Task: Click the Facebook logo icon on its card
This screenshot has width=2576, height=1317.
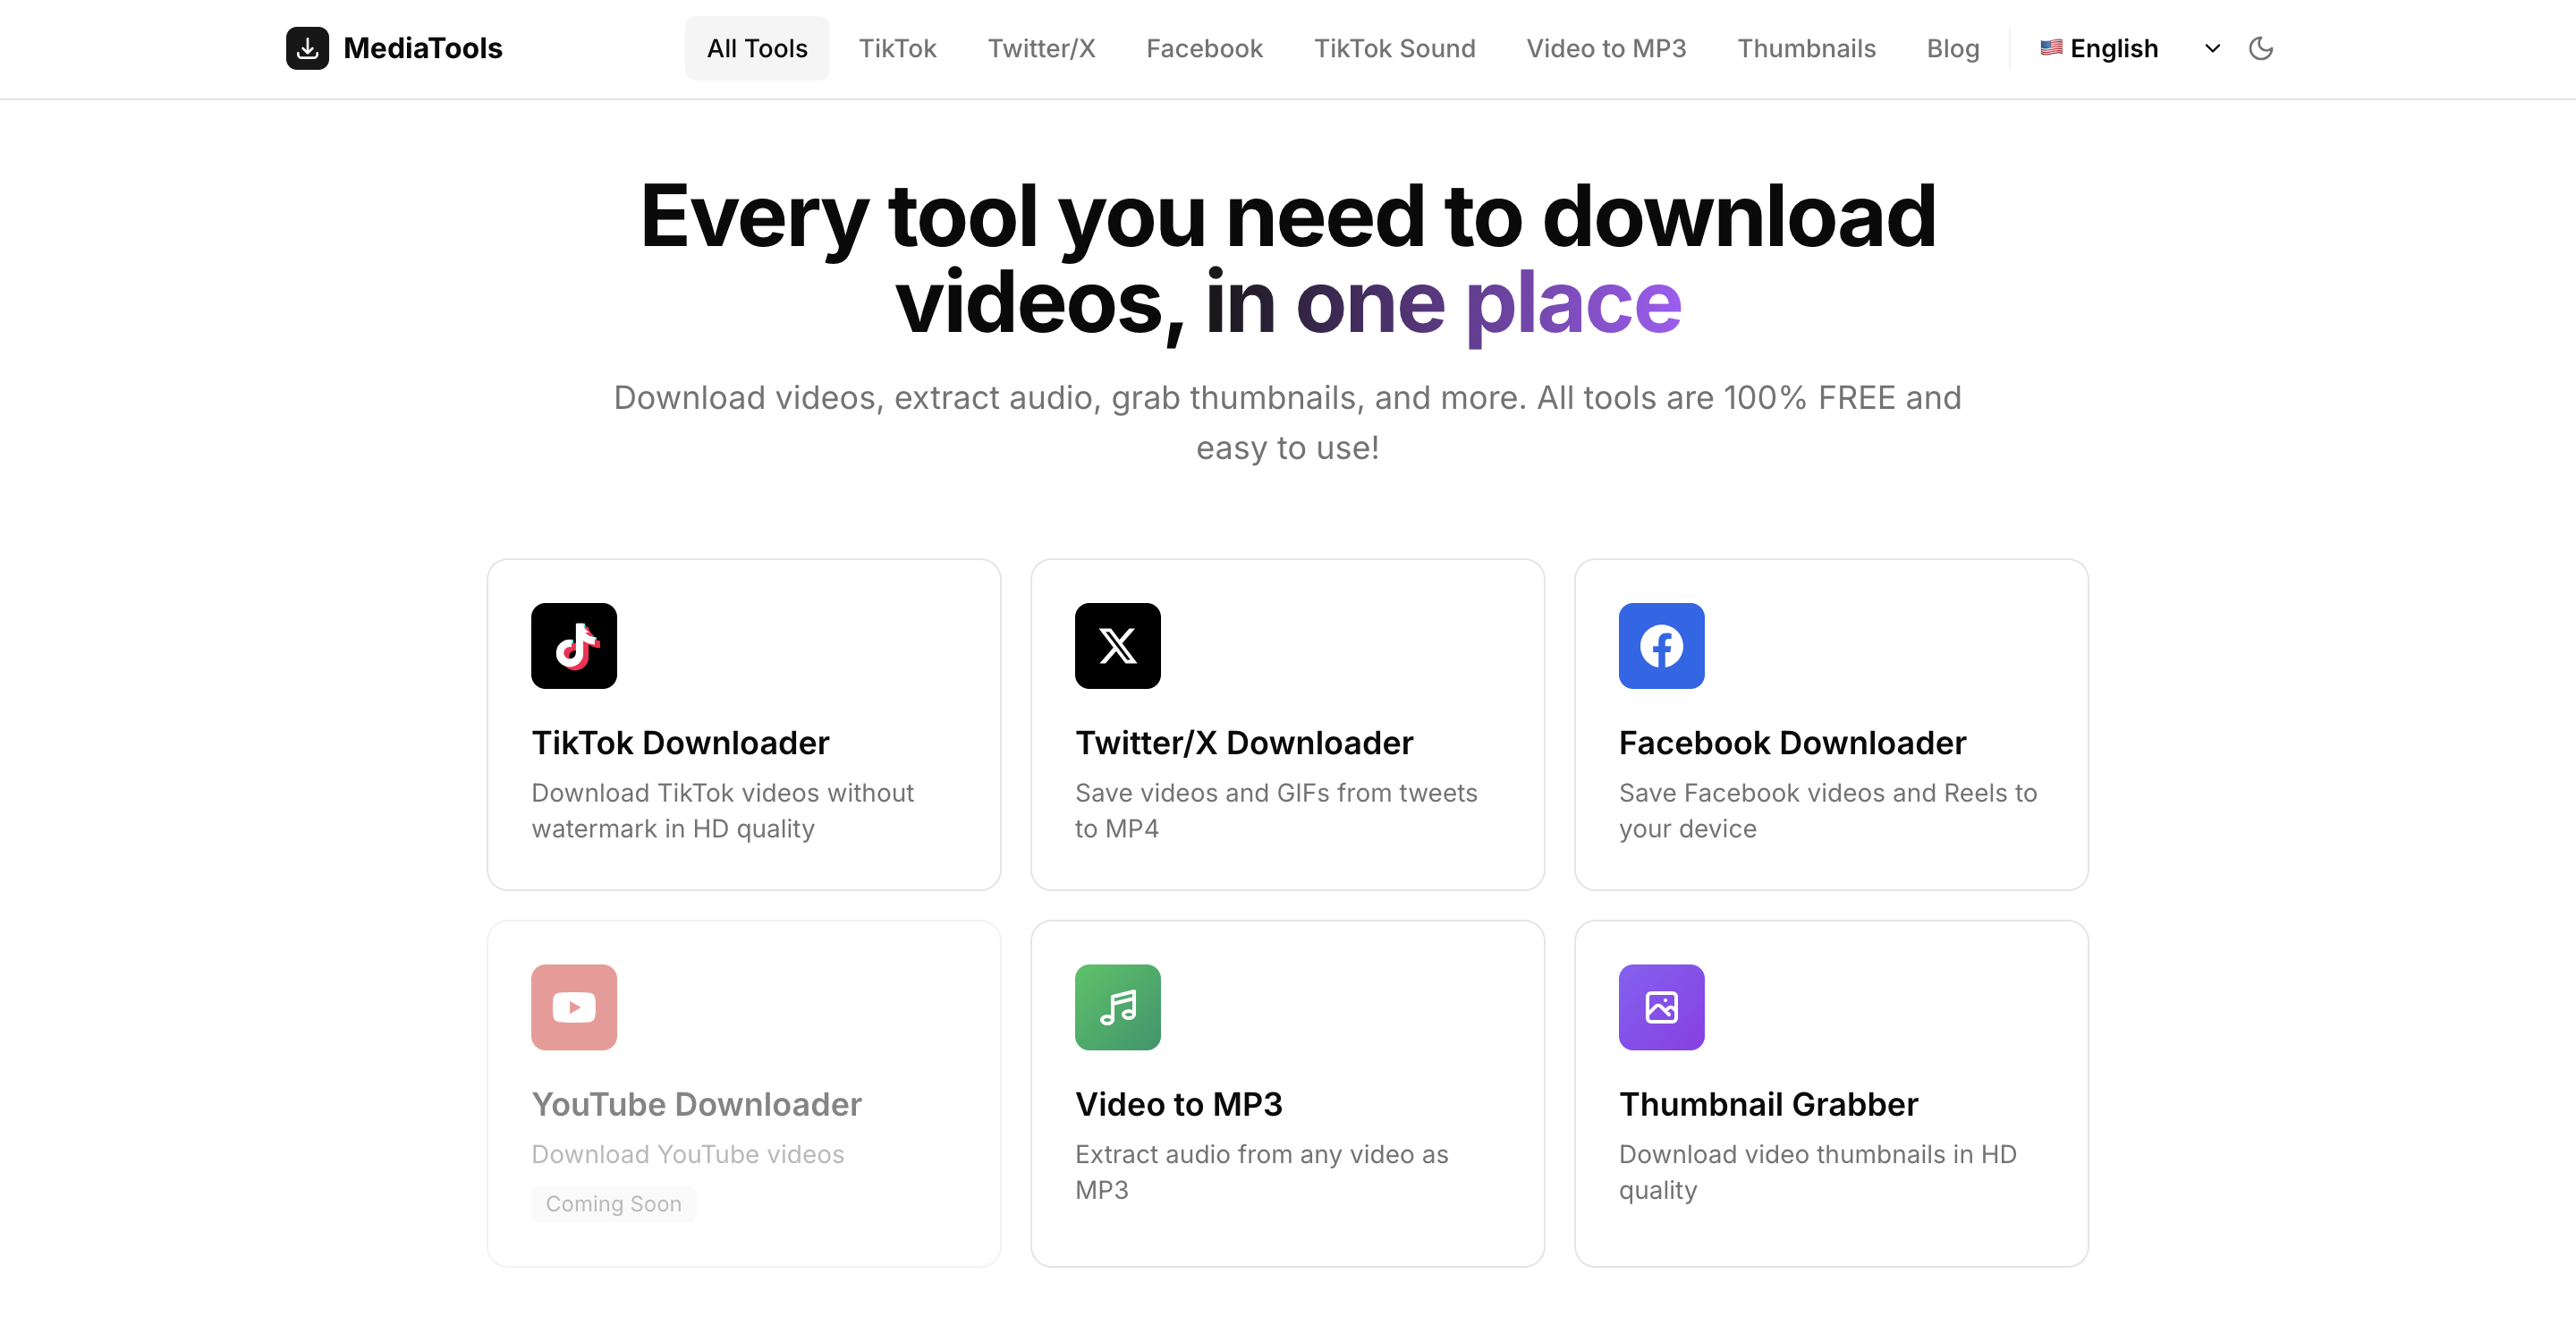Action: coord(1660,646)
